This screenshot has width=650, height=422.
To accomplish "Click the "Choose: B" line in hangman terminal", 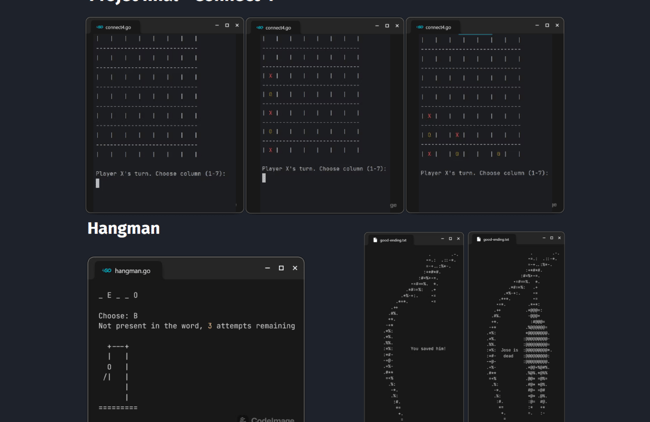I will (x=118, y=316).
